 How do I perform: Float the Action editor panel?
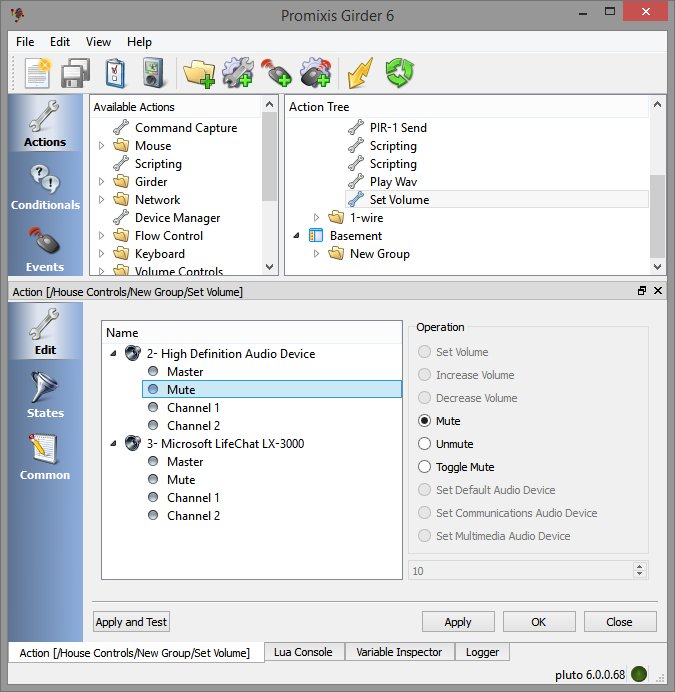click(642, 290)
